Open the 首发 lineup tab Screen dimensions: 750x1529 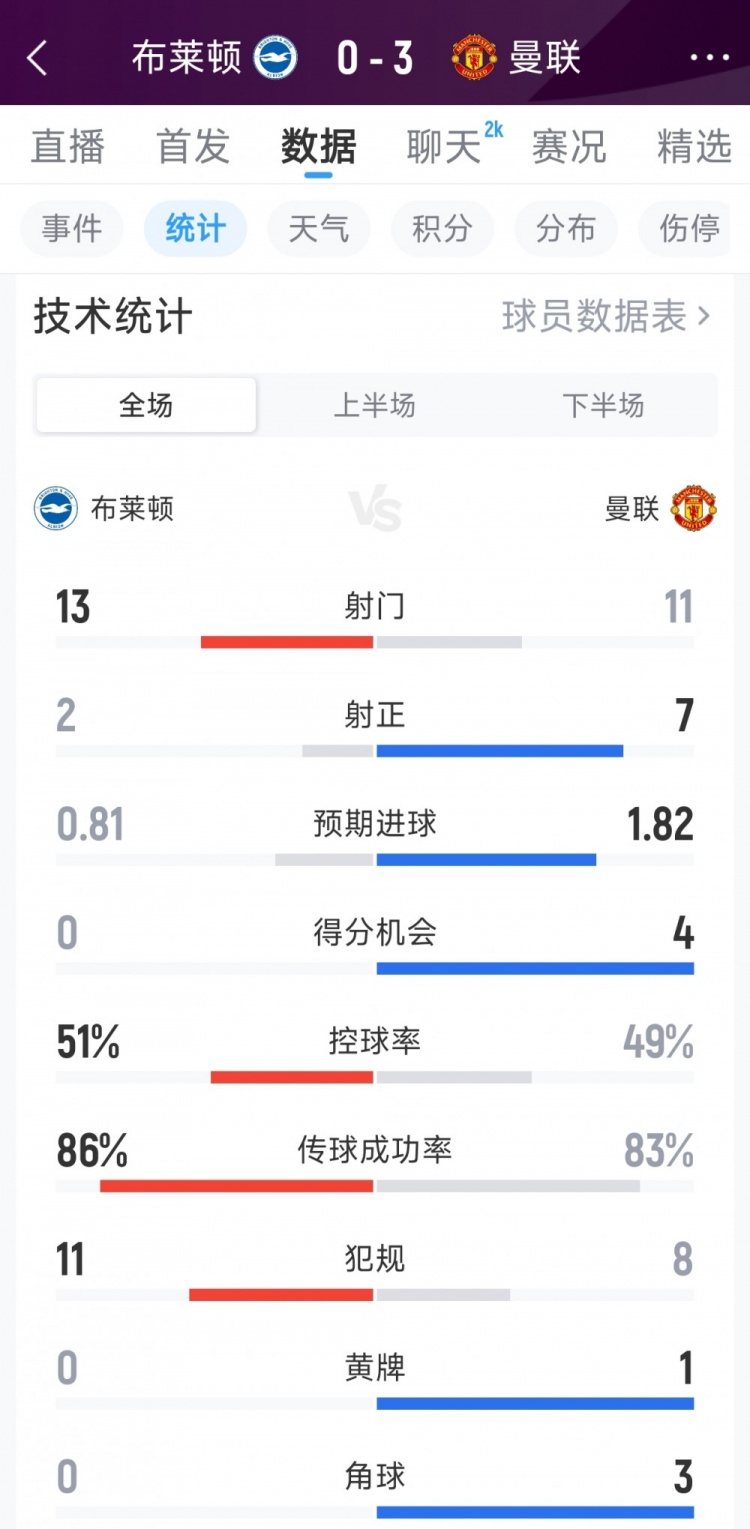[193, 147]
